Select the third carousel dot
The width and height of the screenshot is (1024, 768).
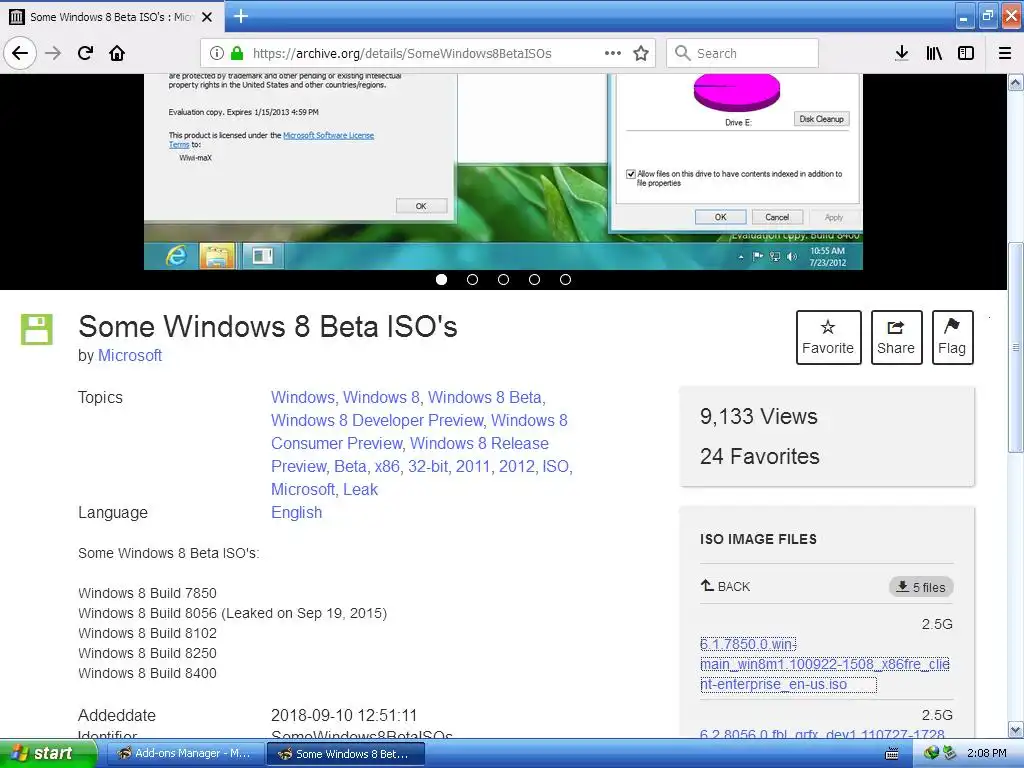pos(503,280)
